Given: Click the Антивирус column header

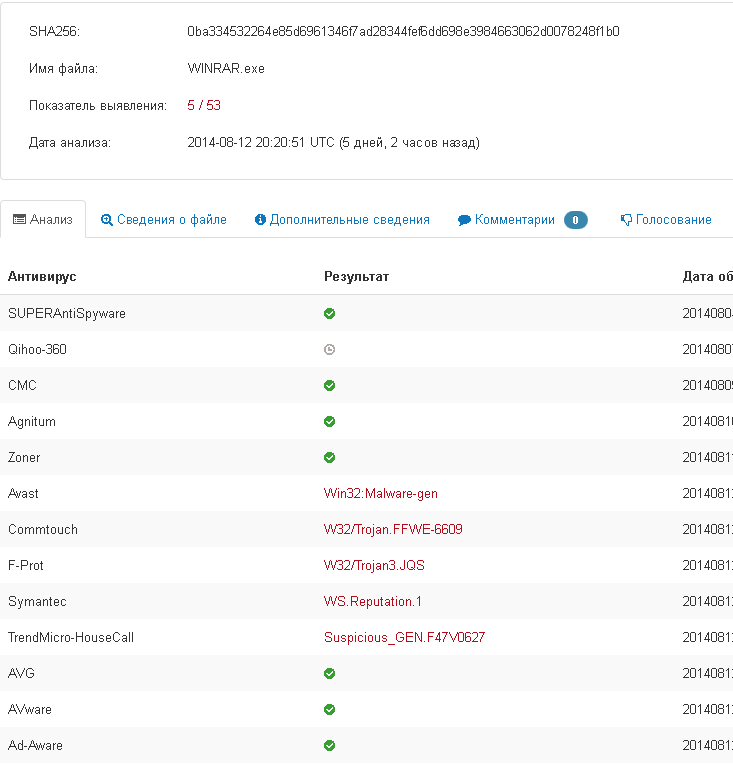Looking at the screenshot, I should pyautogui.click(x=42, y=276).
